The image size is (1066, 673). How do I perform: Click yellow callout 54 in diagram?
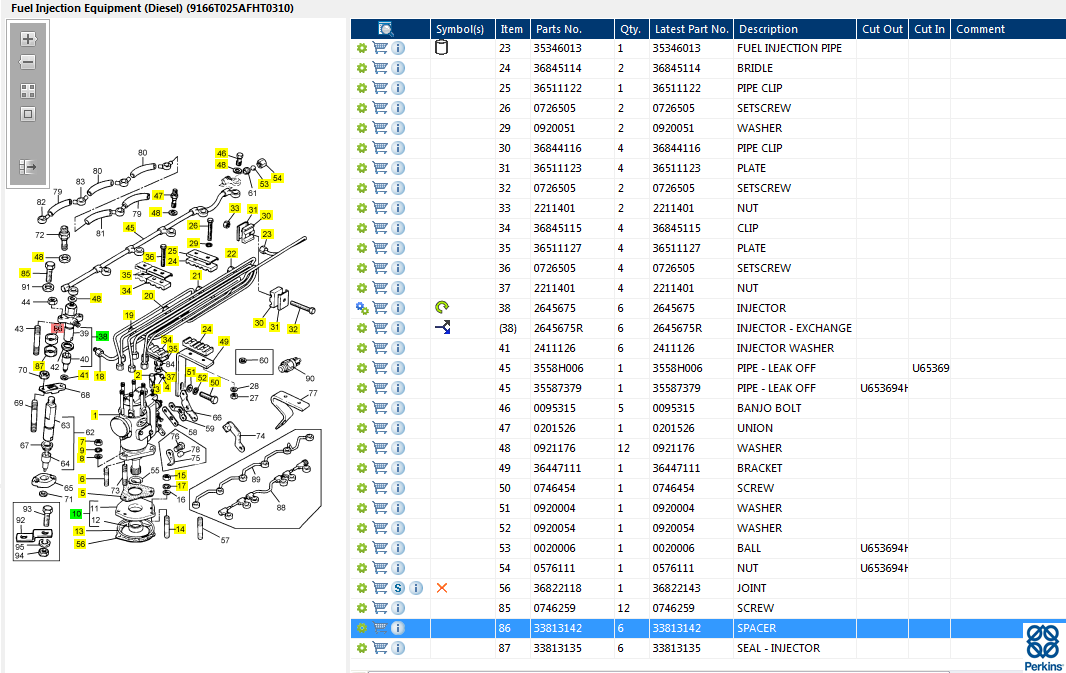(x=277, y=178)
